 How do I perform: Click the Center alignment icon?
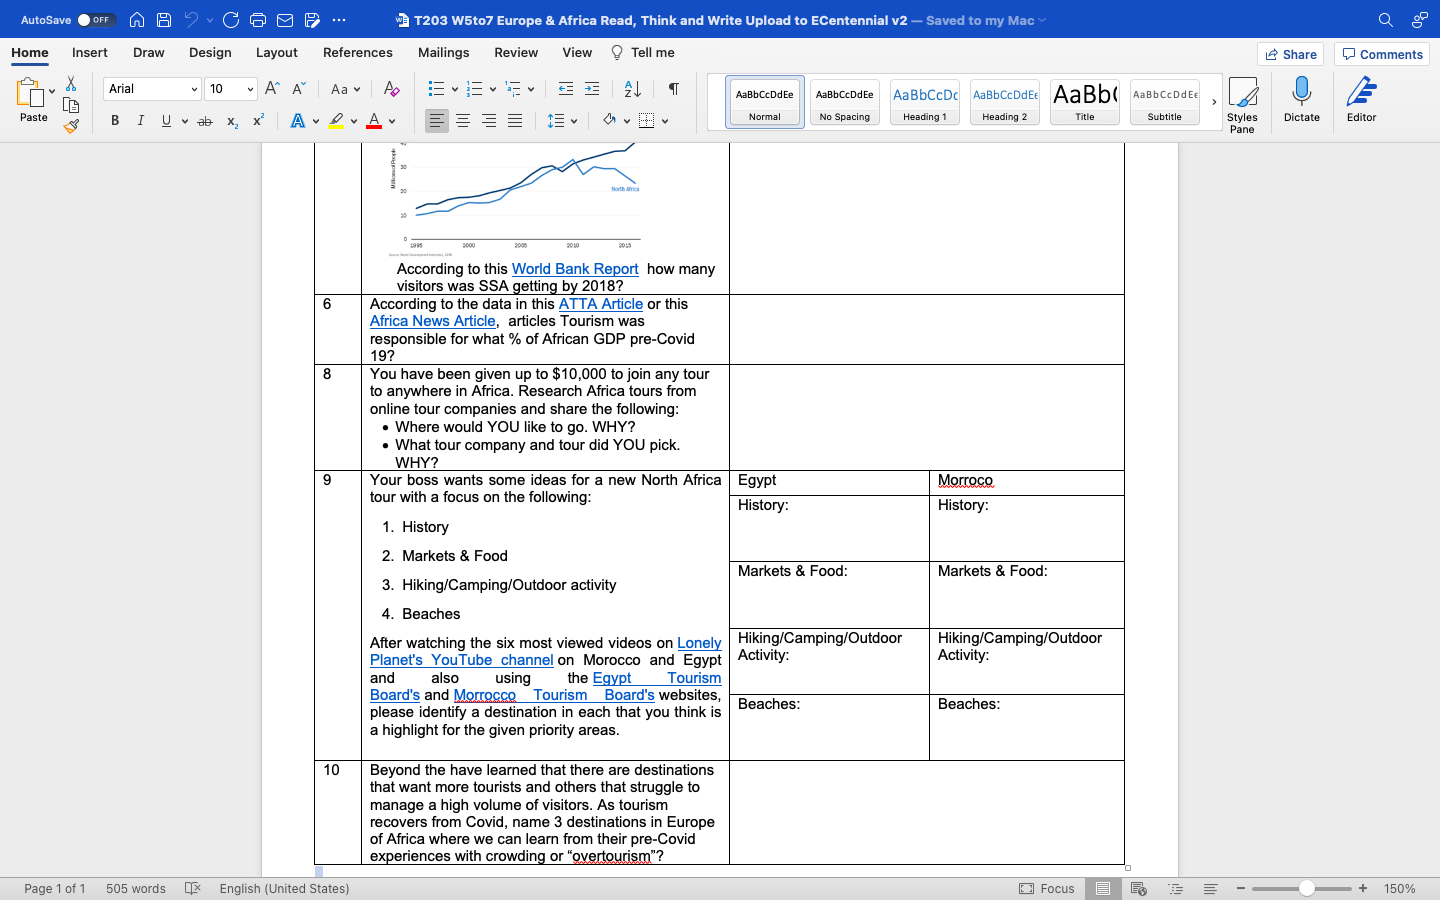[463, 121]
